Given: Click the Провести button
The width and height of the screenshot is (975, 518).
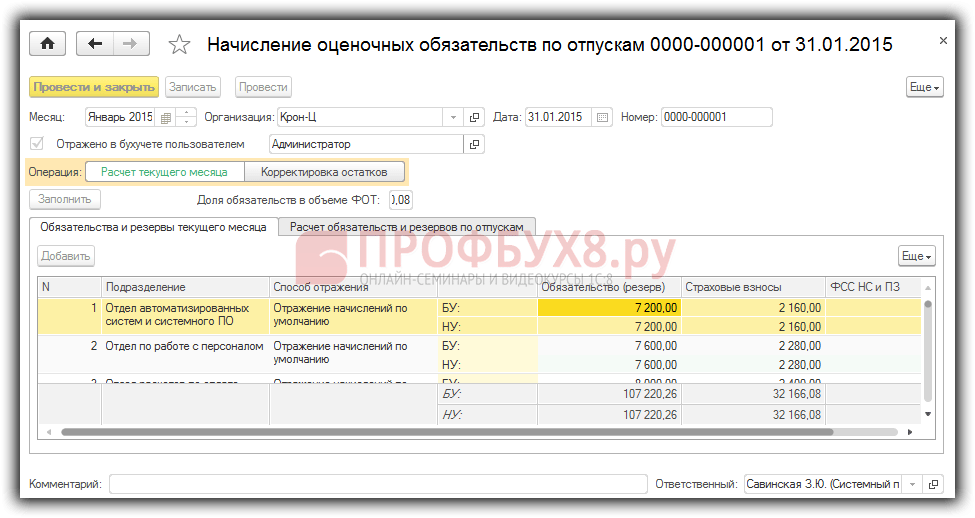Looking at the screenshot, I should tap(263, 87).
